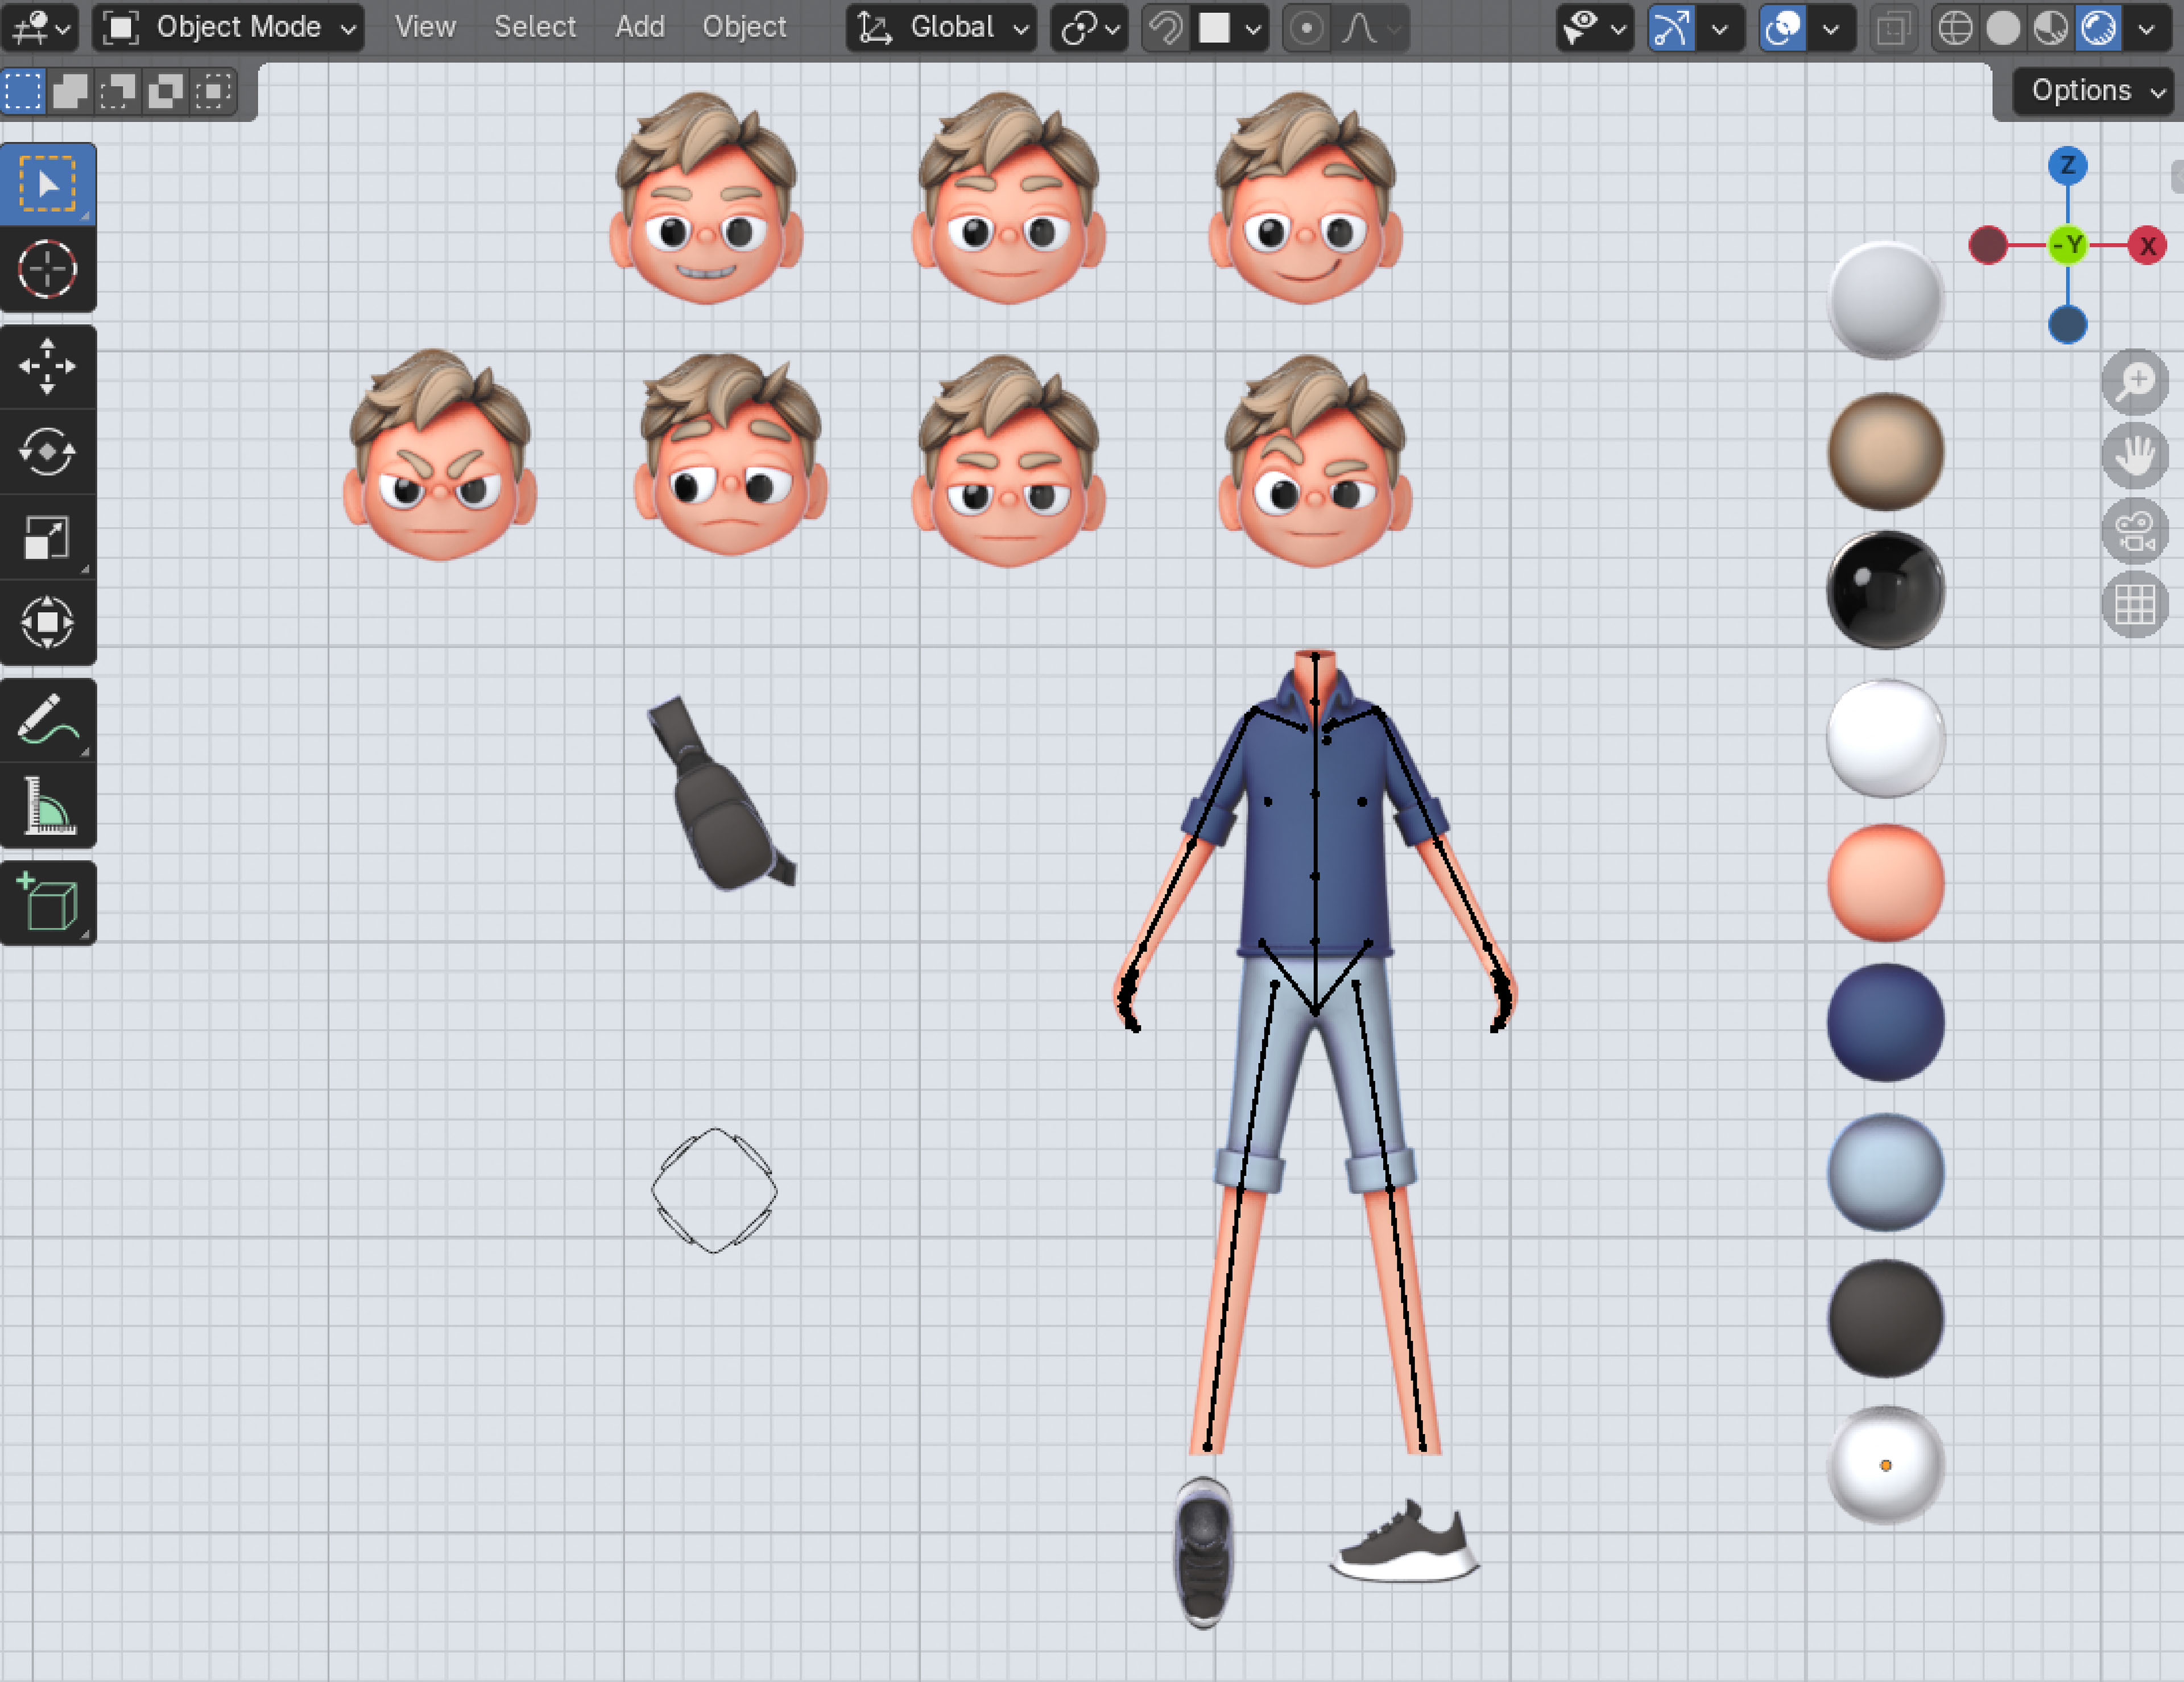2184x1682 pixels.
Task: Activate the Rotate tool
Action: click(x=47, y=452)
